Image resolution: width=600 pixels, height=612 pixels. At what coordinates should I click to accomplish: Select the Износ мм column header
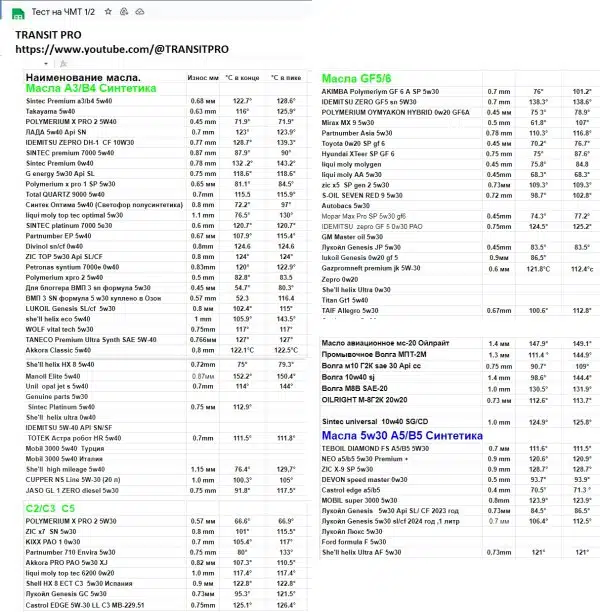203,78
